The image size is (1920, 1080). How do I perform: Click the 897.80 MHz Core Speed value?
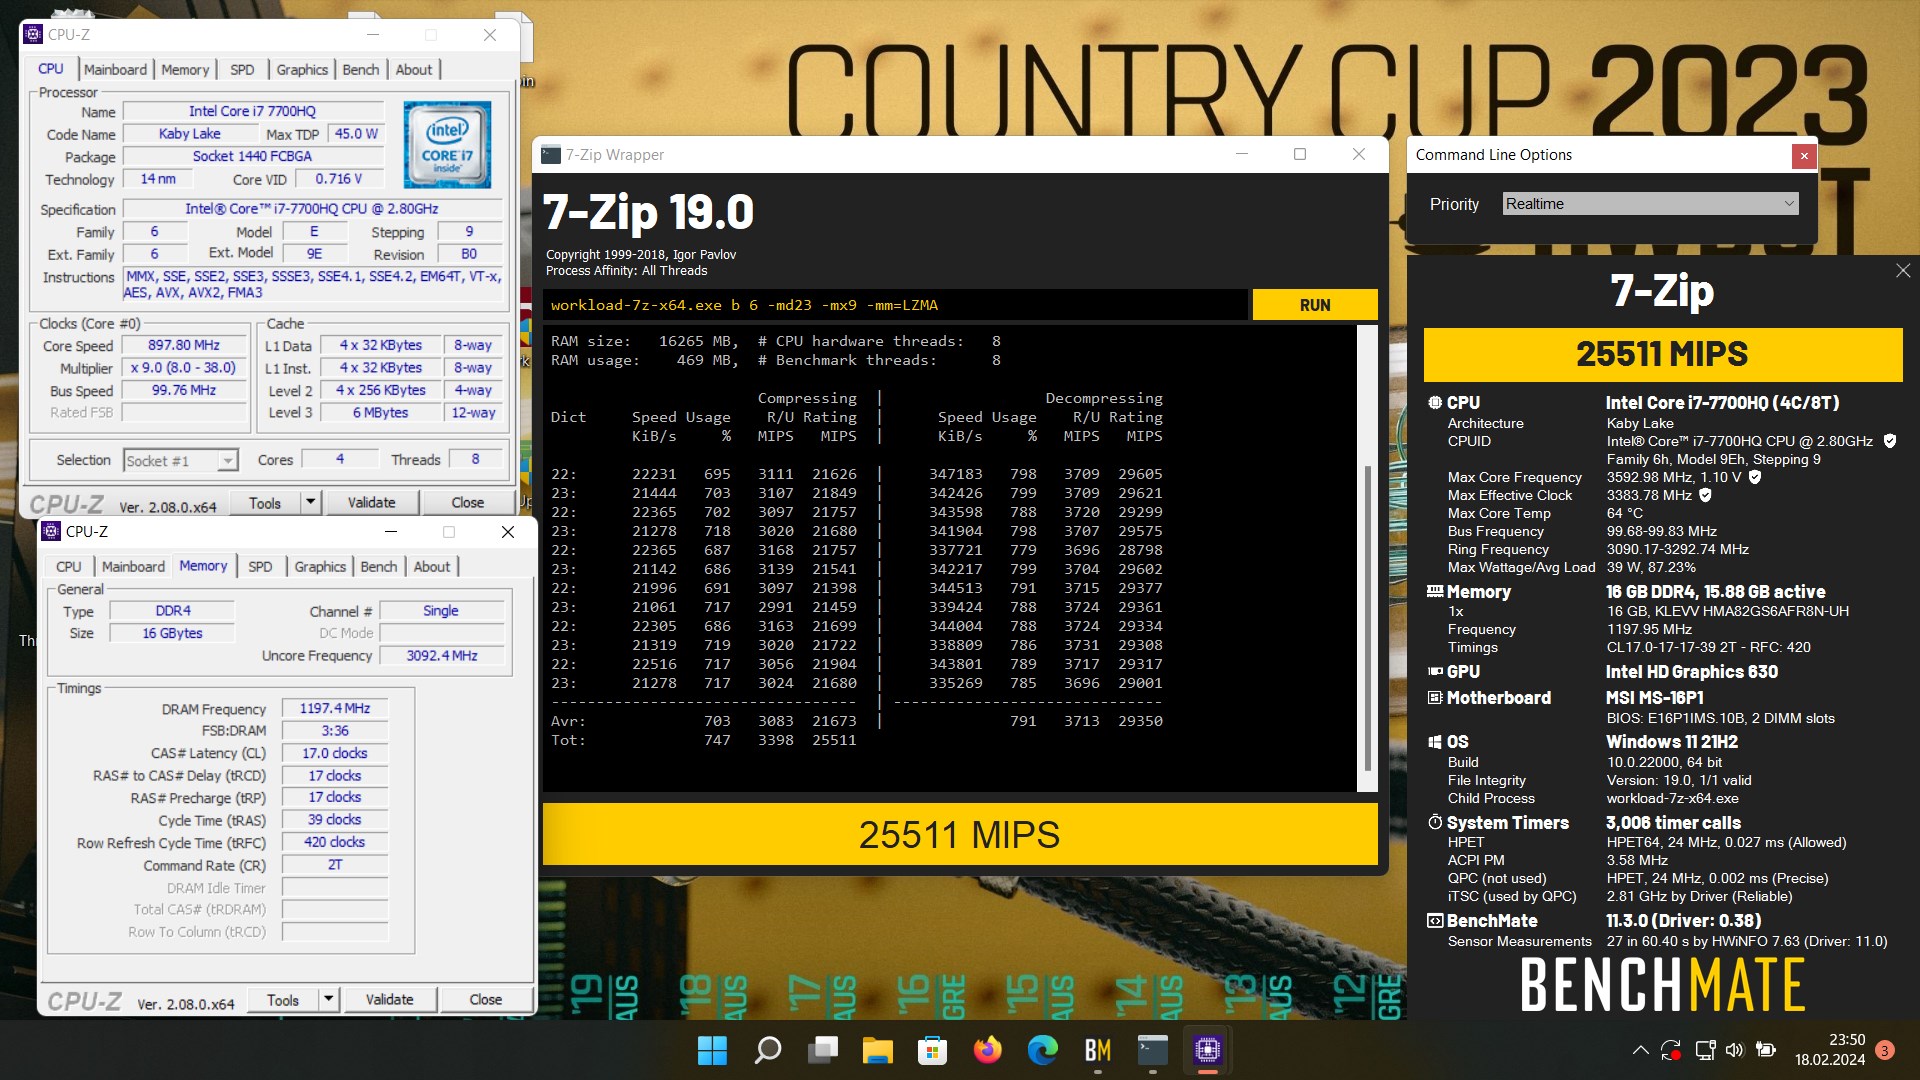point(184,345)
